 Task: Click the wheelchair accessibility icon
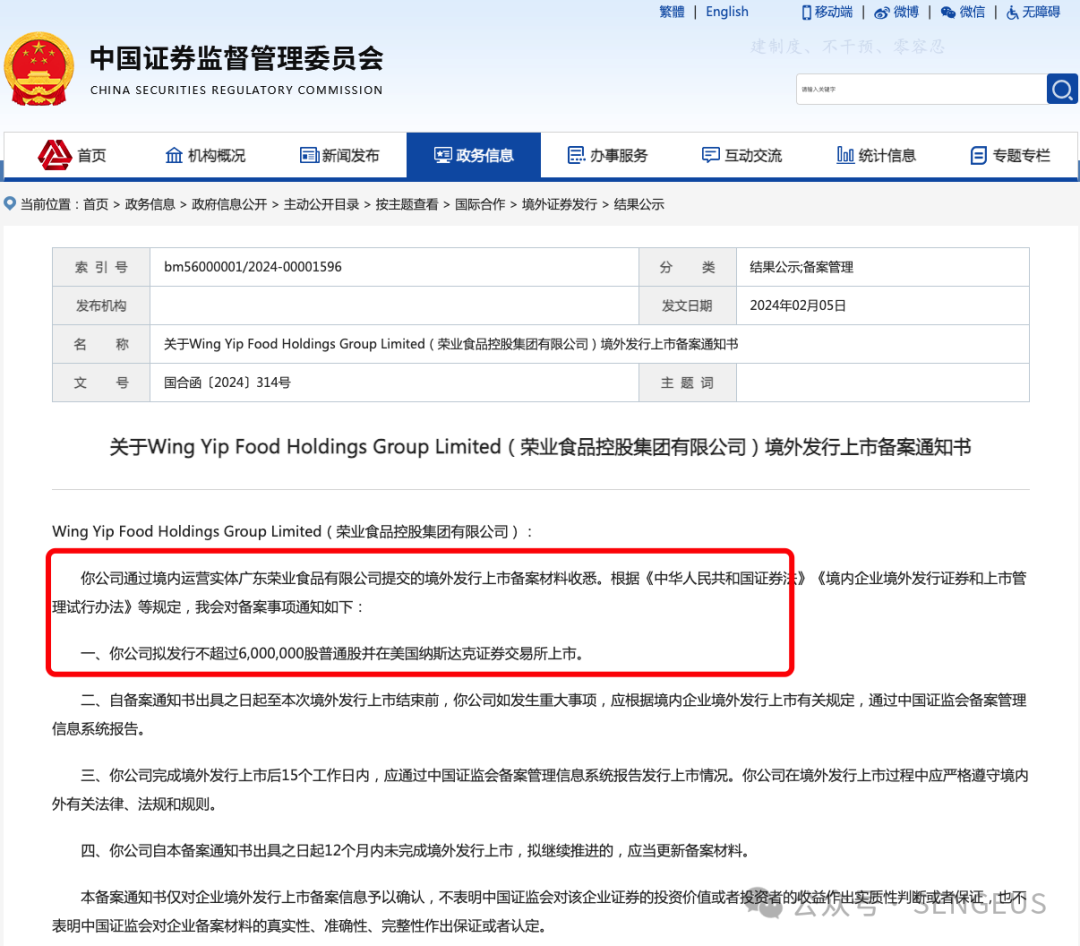1012,12
